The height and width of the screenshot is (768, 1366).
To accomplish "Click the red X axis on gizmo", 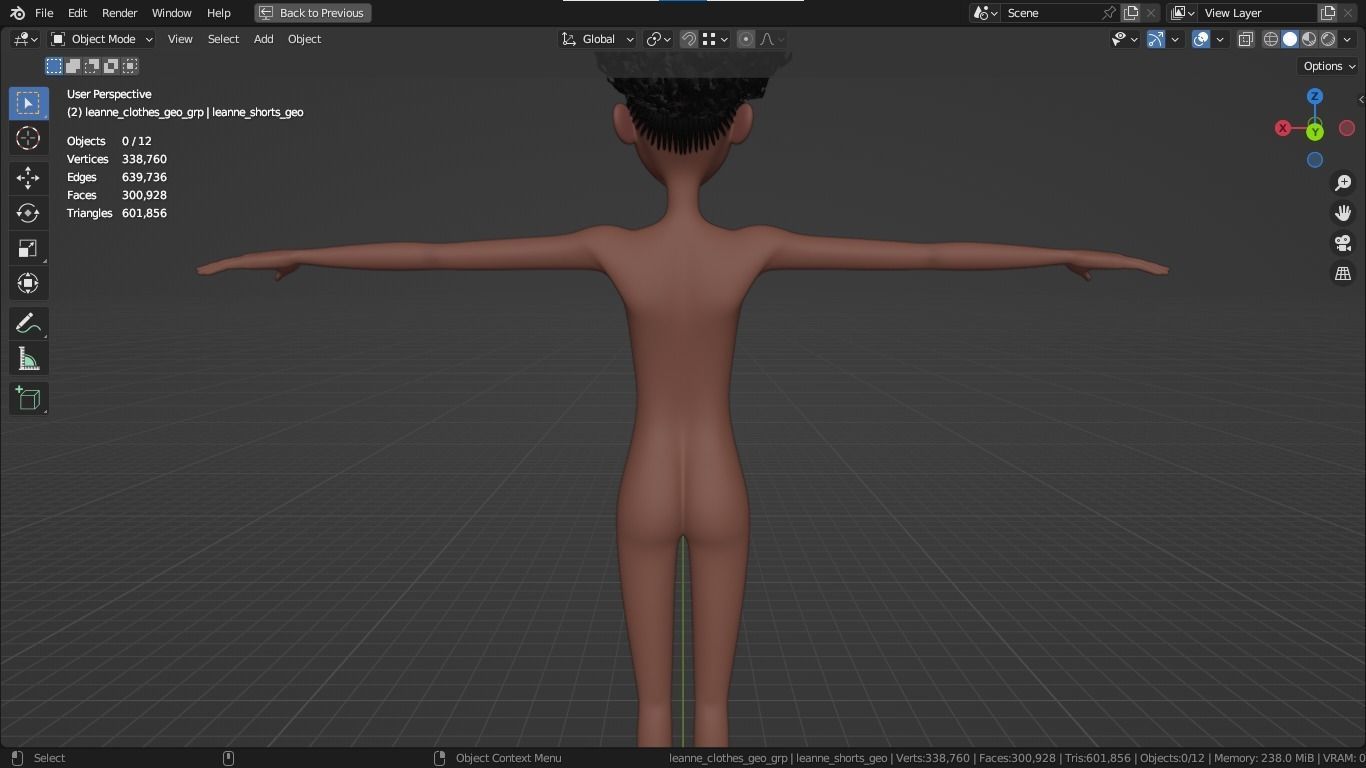I will point(1283,128).
